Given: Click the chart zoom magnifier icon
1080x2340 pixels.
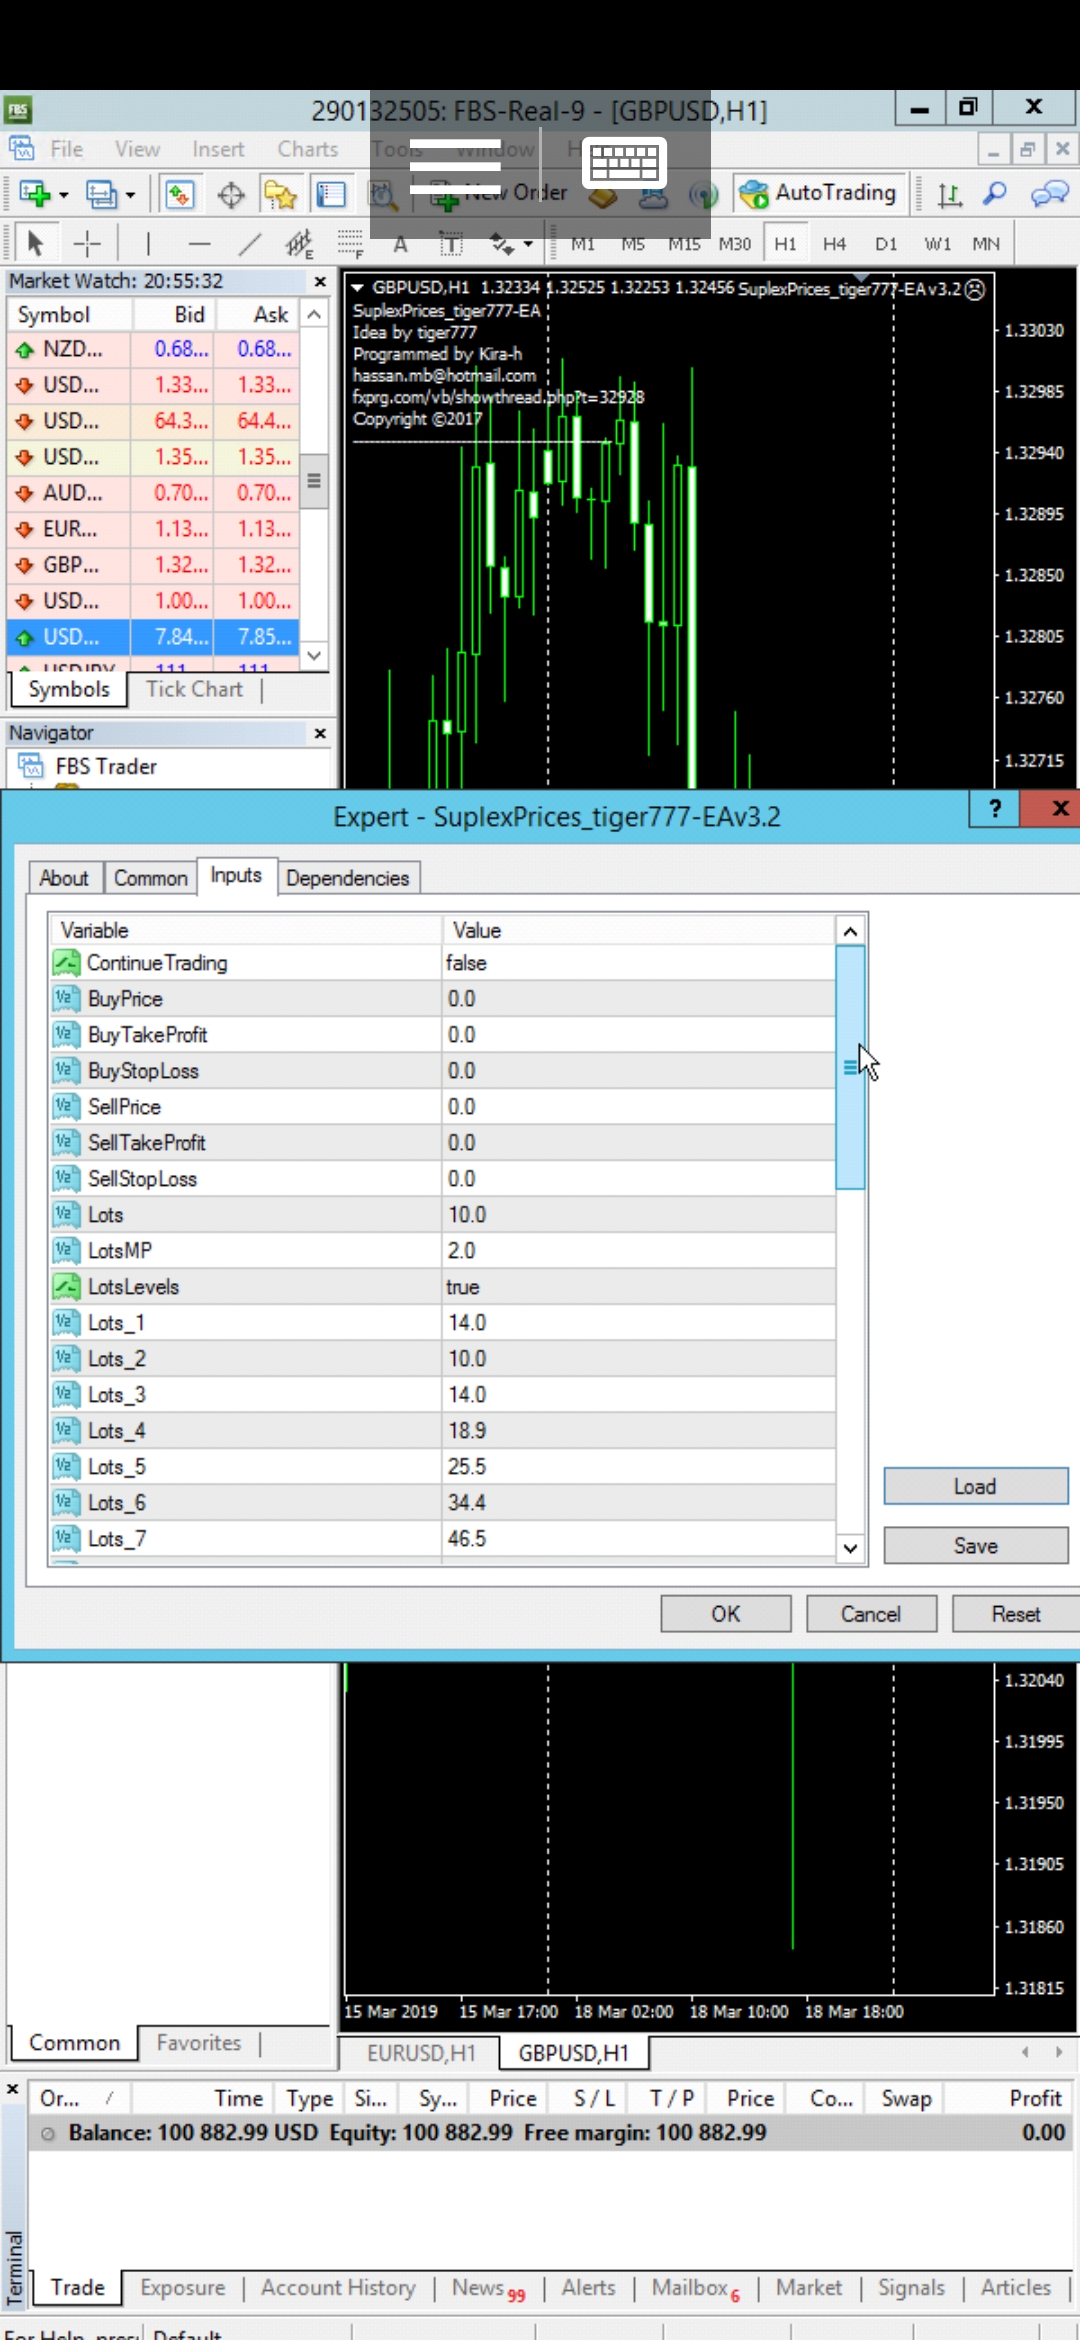Looking at the screenshot, I should coord(994,194).
